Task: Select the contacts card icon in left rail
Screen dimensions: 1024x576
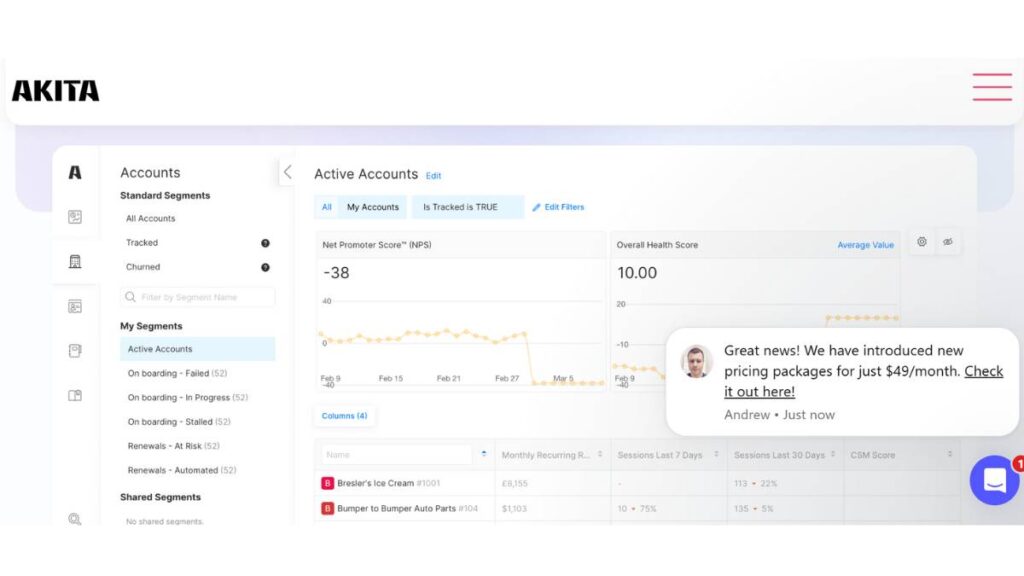Action: pos(75,306)
